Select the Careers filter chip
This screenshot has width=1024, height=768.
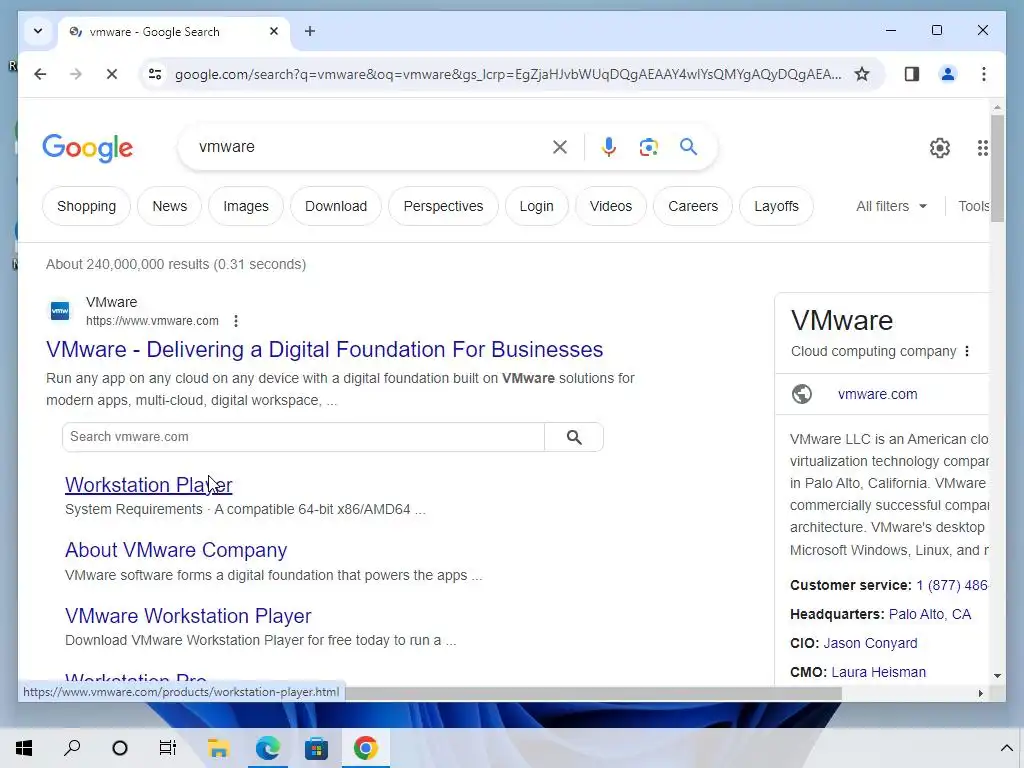click(x=693, y=206)
